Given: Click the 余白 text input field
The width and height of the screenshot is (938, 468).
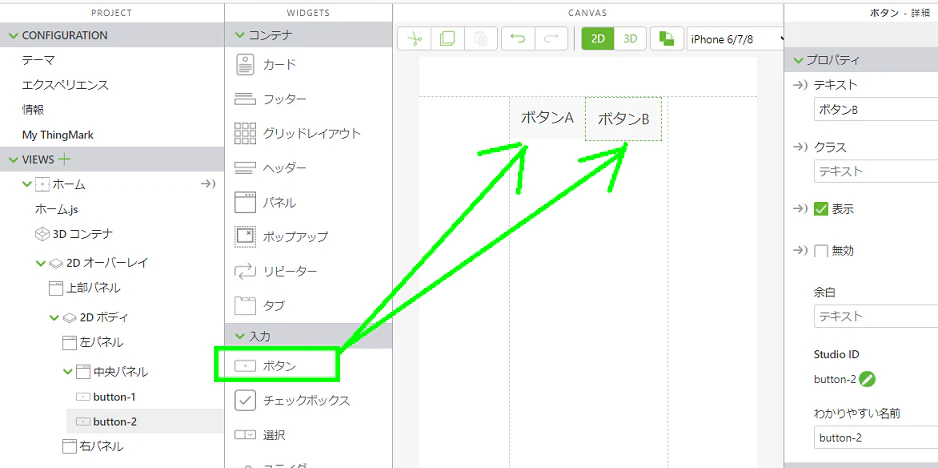Looking at the screenshot, I should pyautogui.click(x=876, y=316).
